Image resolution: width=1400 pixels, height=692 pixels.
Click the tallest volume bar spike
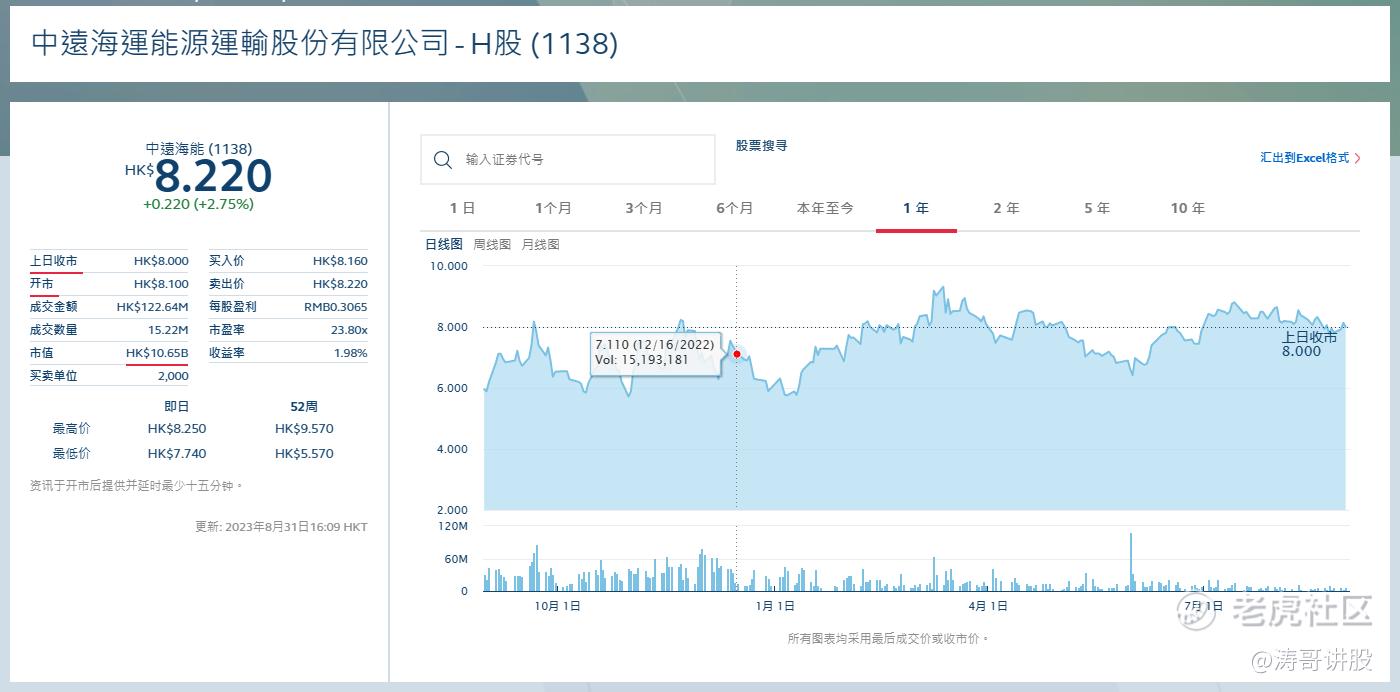tap(1131, 562)
